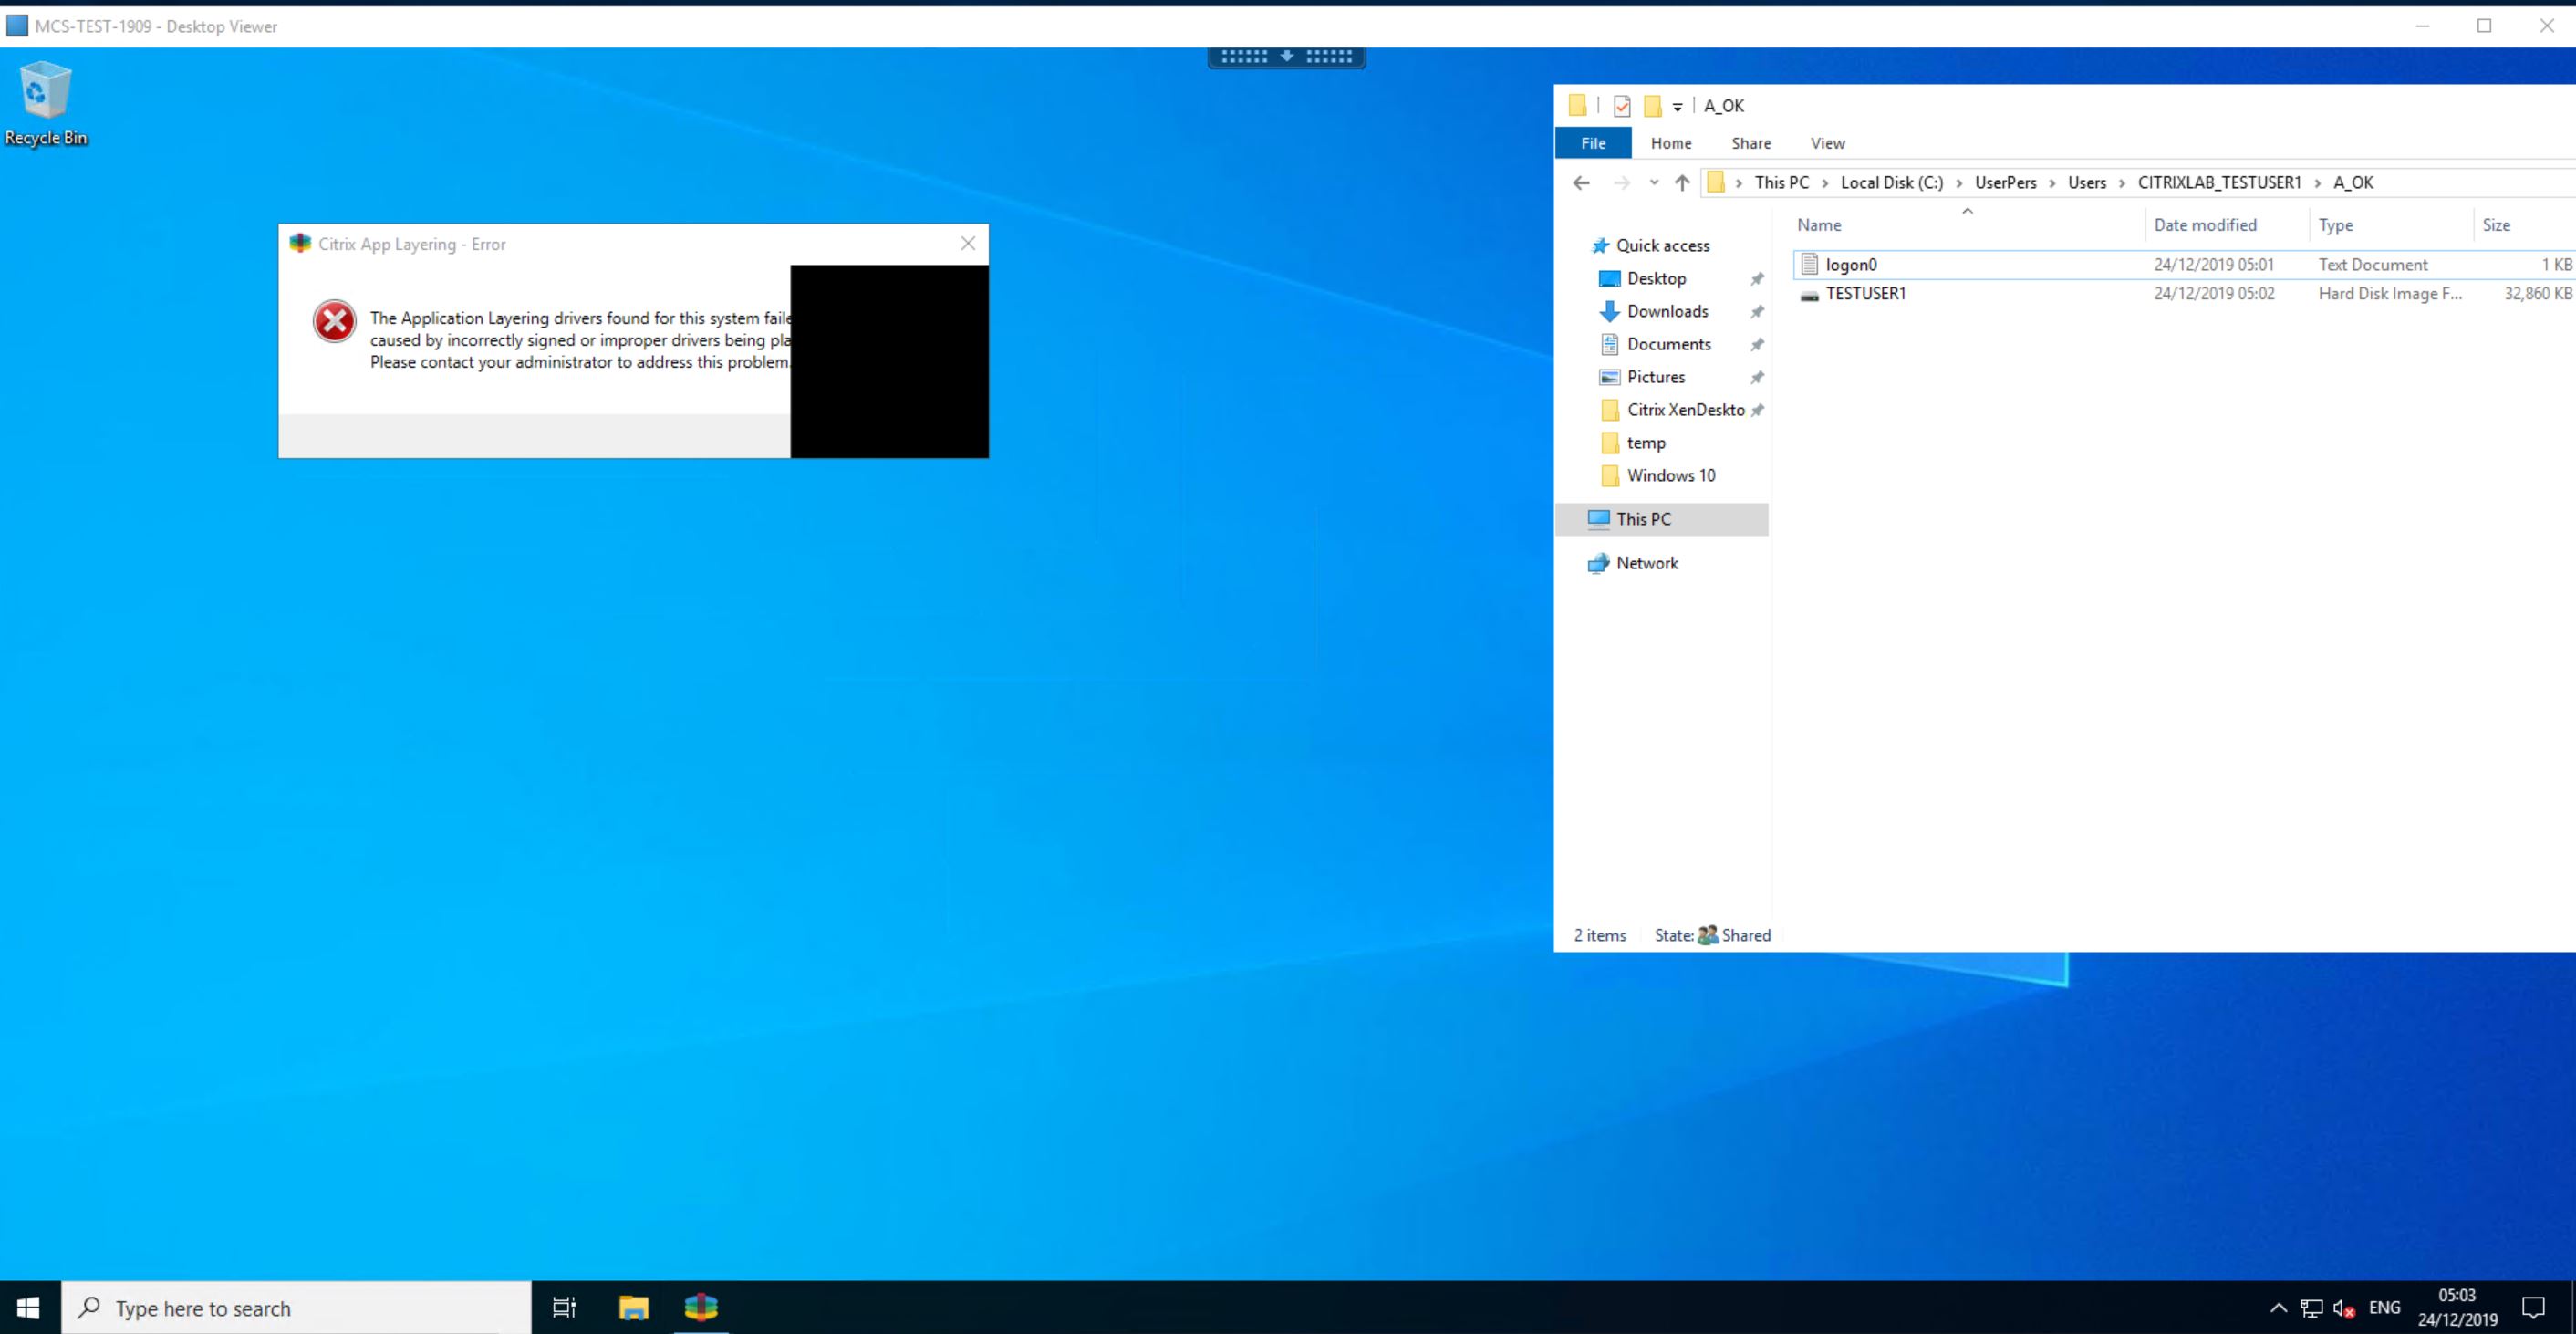
Task: Open network status tray icon
Action: click(2311, 1308)
